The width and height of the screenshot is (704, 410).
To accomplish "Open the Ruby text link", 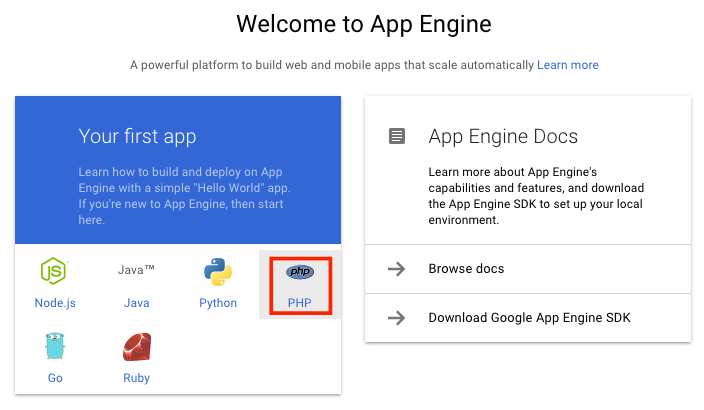I will pyautogui.click(x=136, y=378).
